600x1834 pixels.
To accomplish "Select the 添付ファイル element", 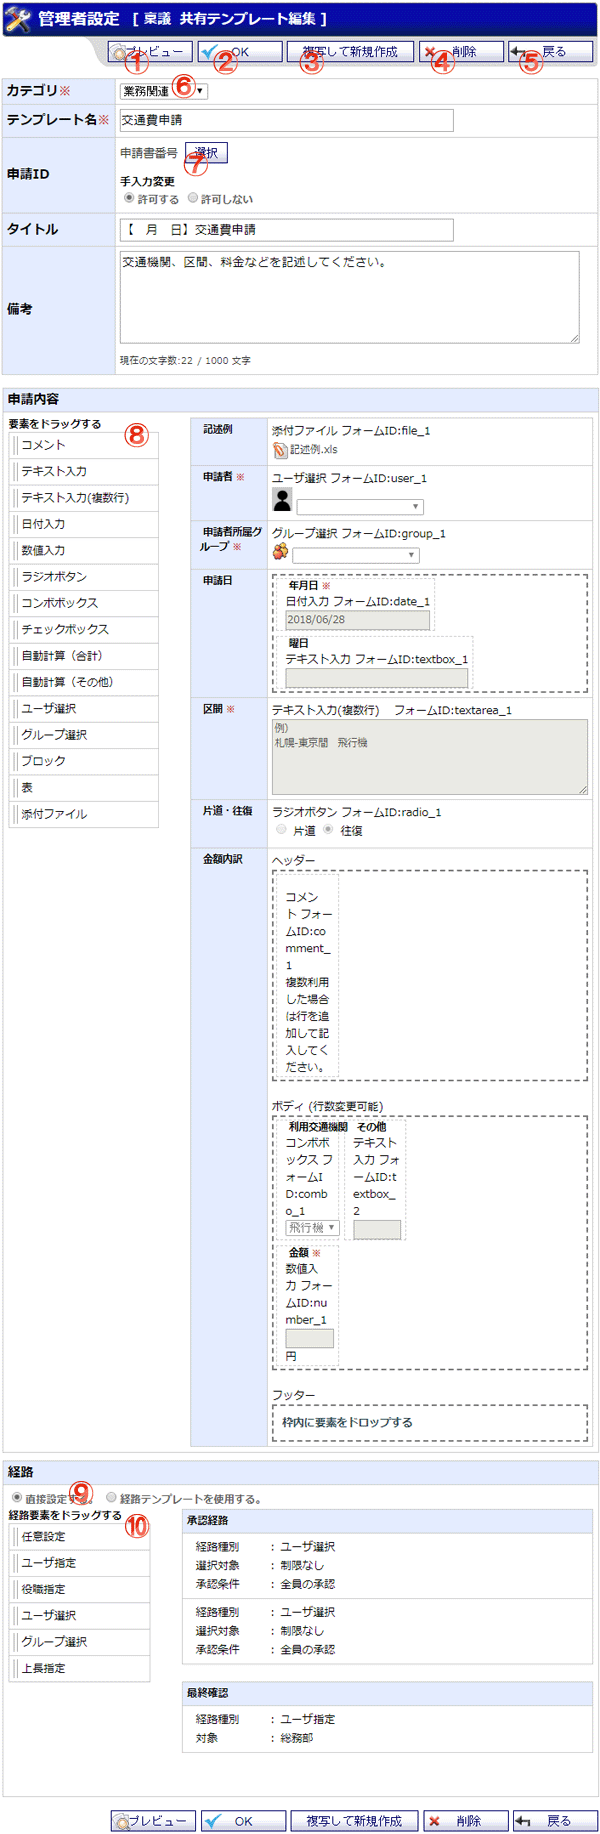I will [x=84, y=814].
